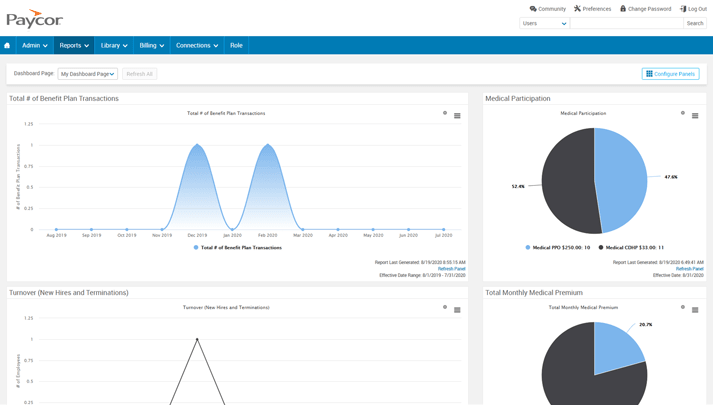713x405 pixels.
Task: Expand the Admin menu
Action: pyautogui.click(x=35, y=45)
